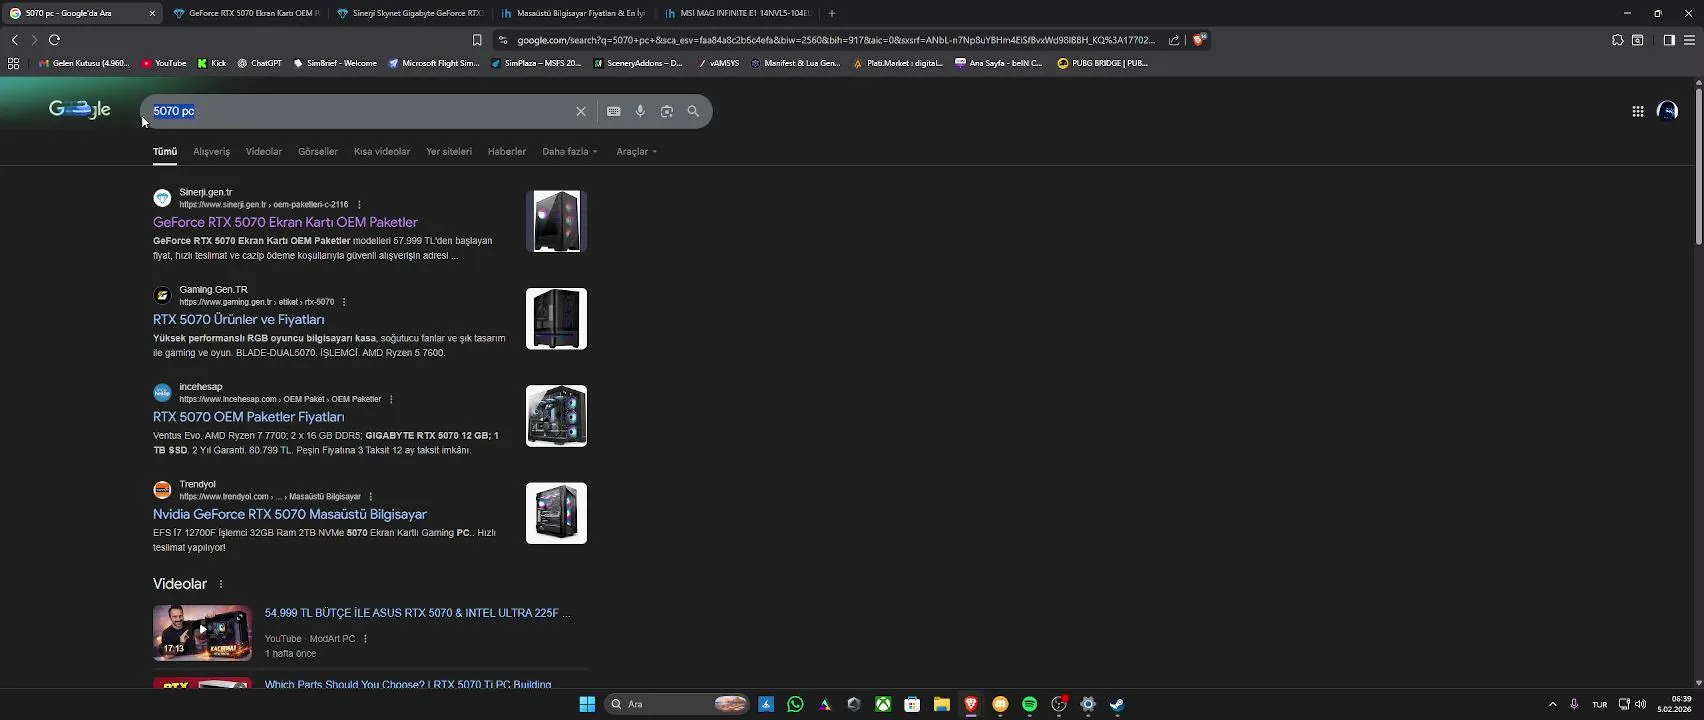Start a voice search with the microphone
This screenshot has height=720, width=1704.
(x=640, y=111)
